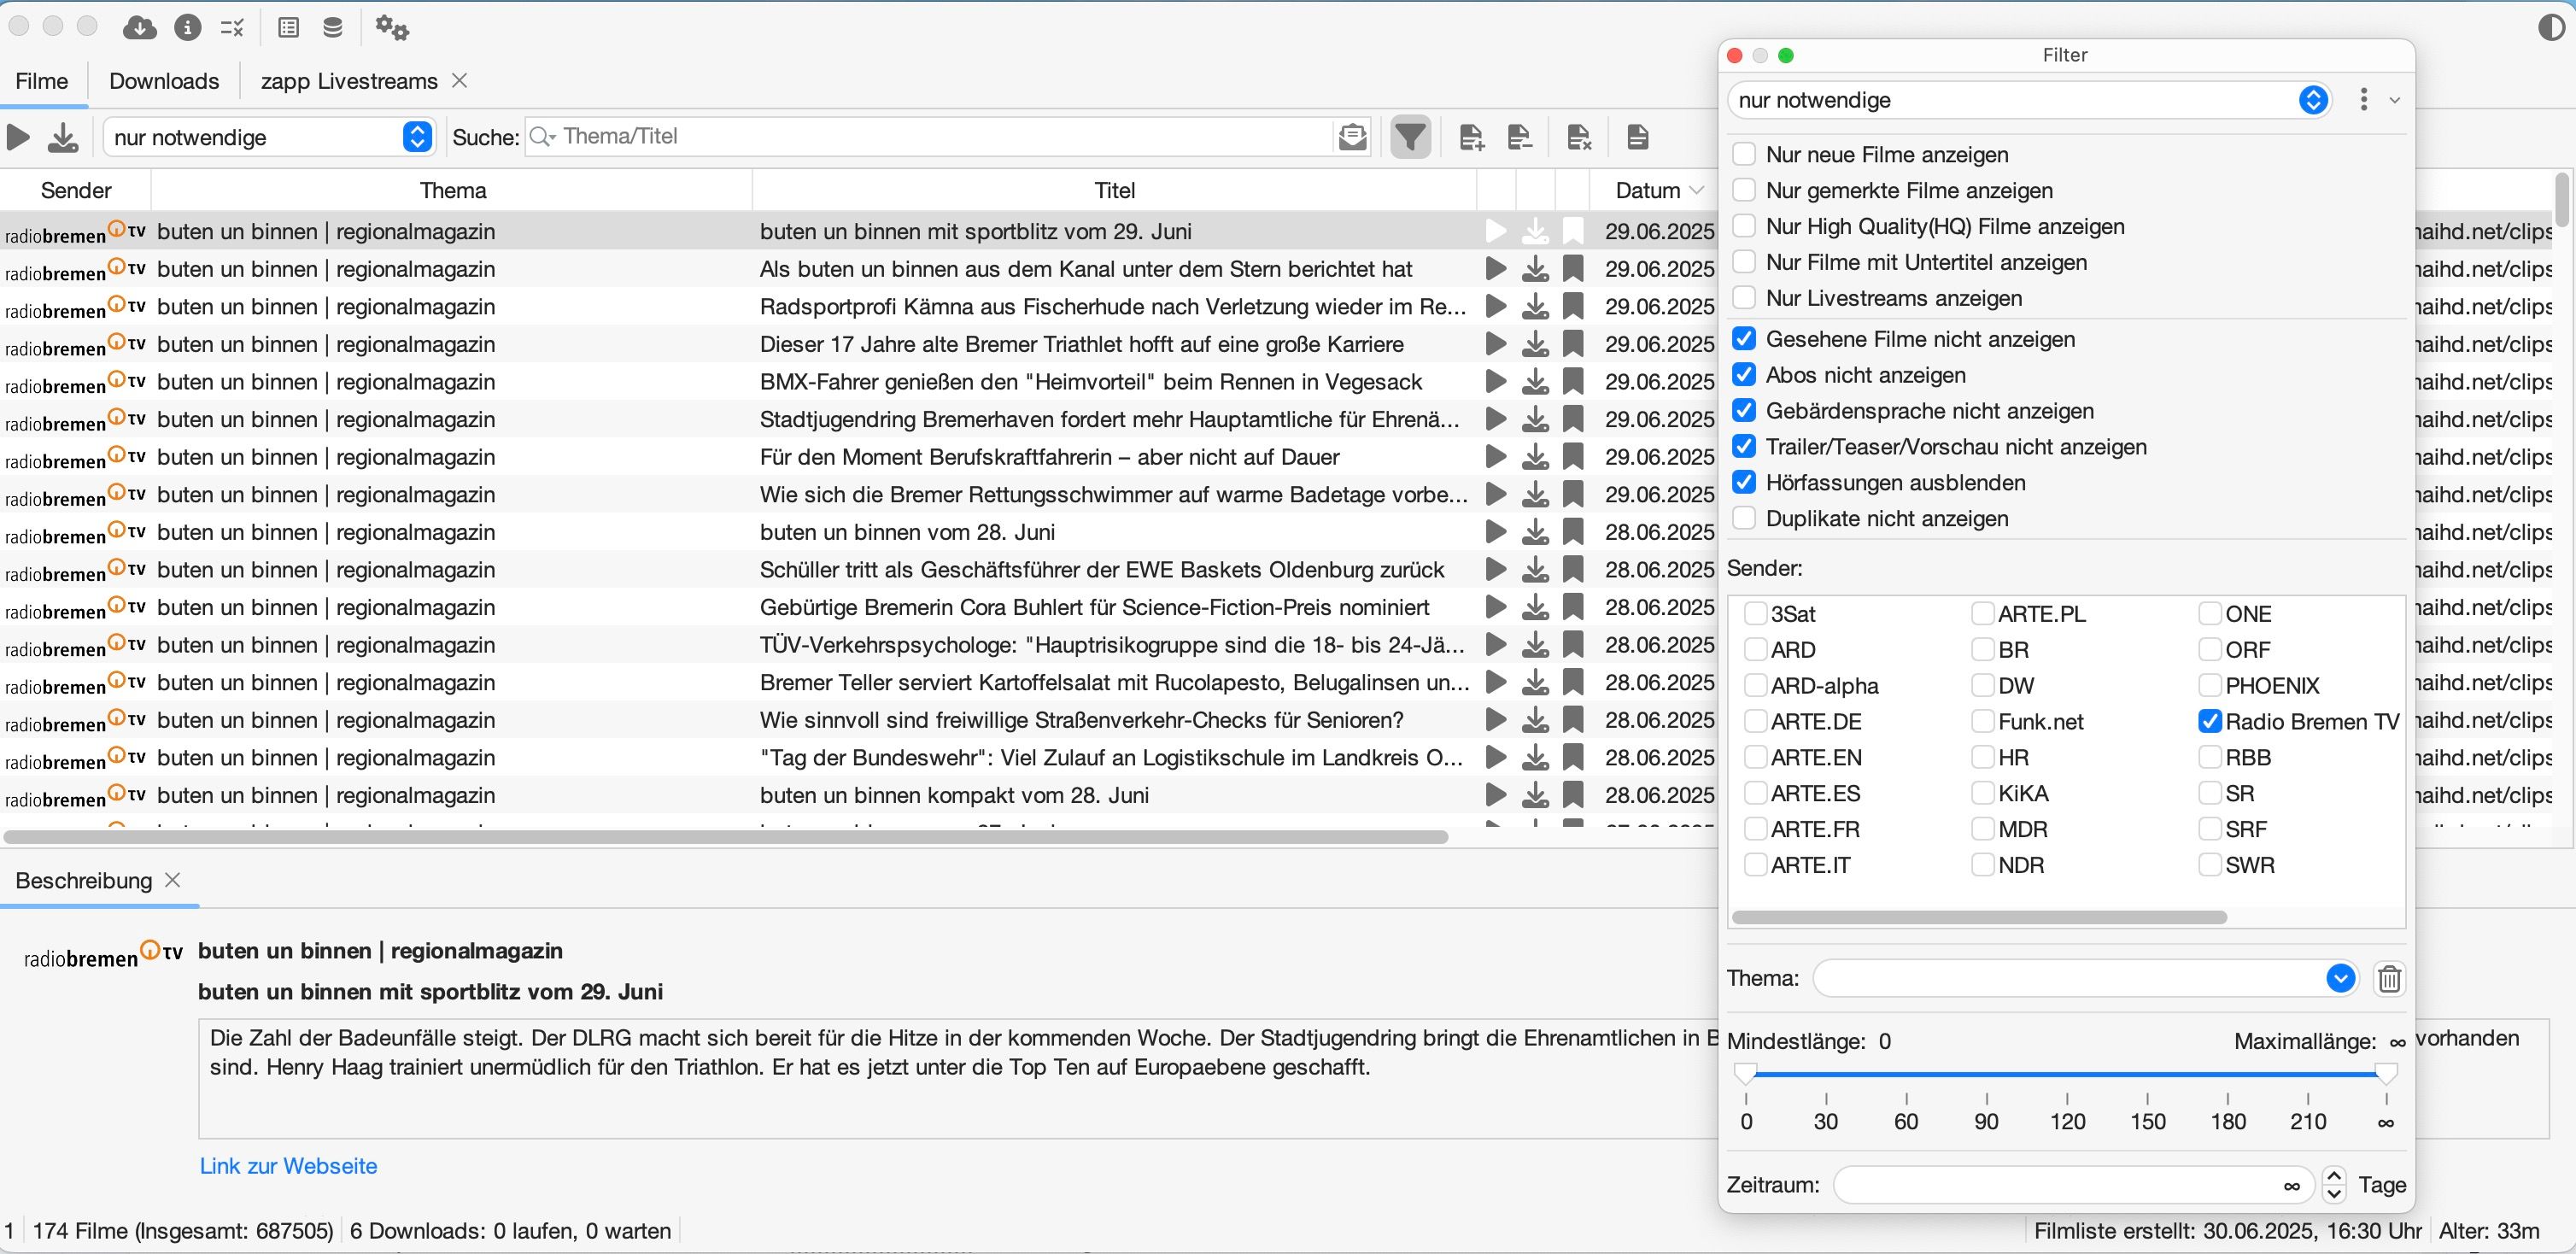The image size is (2576, 1254).
Task: Expand the chevron beside filter menu dots
Action: click(x=2394, y=100)
